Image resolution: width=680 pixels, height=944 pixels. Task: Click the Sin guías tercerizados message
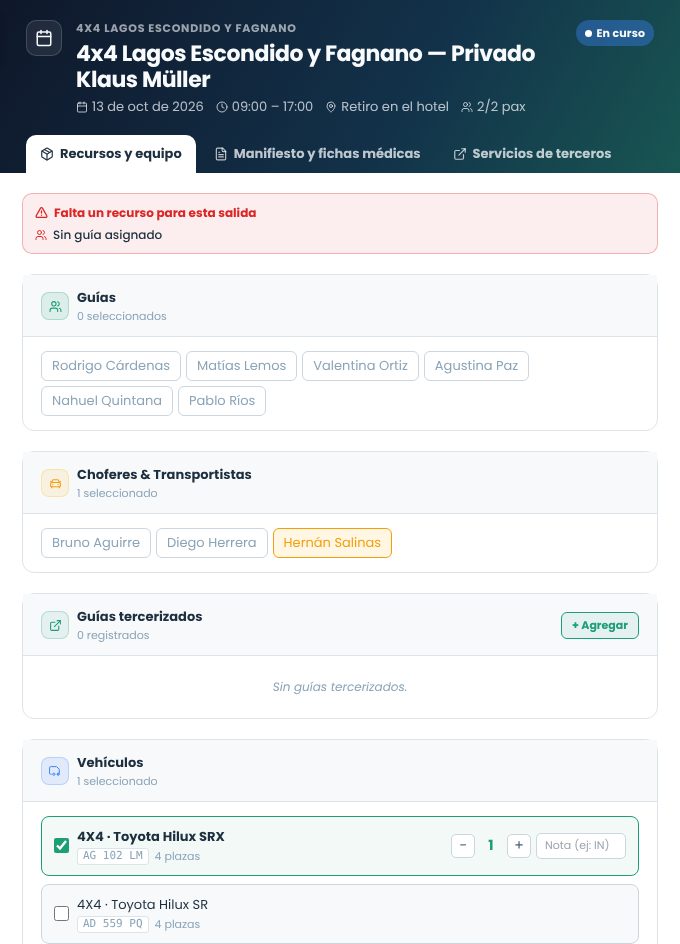[340, 687]
